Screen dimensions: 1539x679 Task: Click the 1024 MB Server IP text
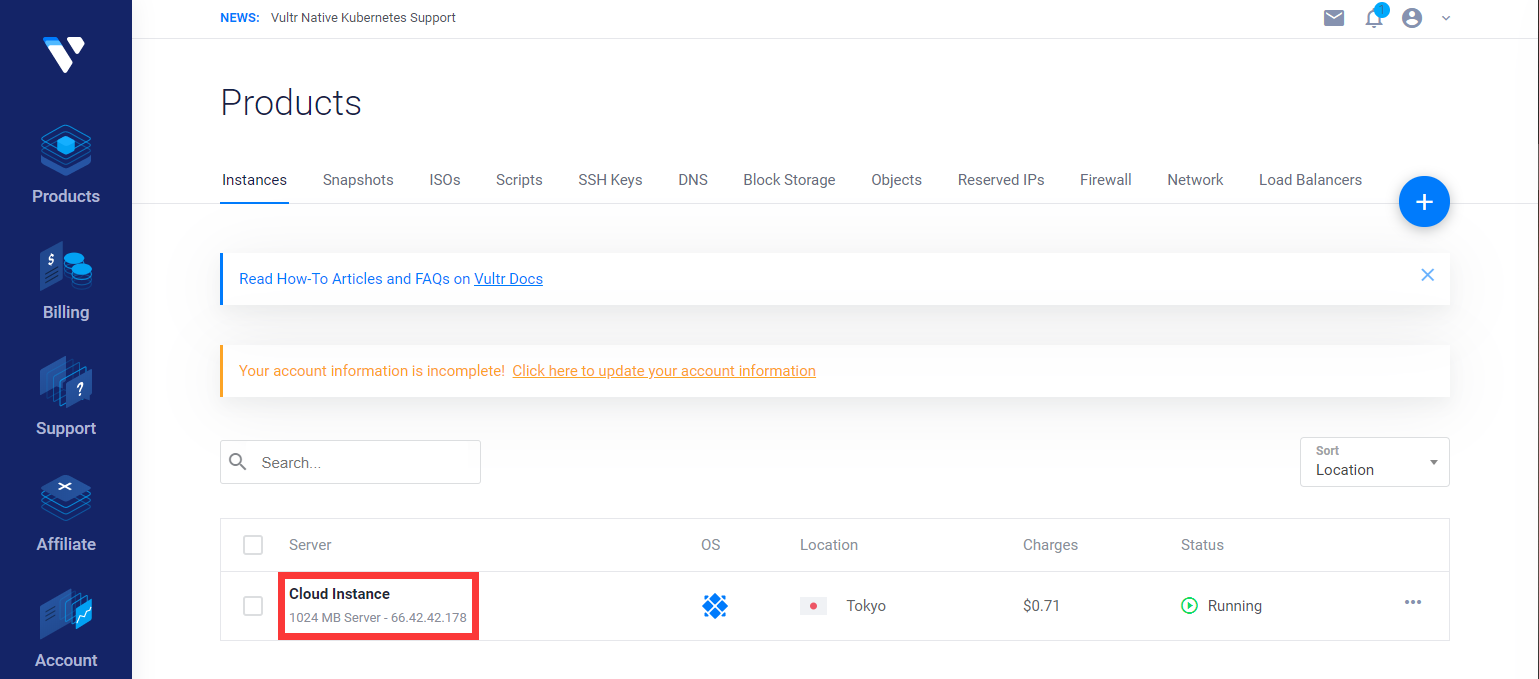point(378,618)
